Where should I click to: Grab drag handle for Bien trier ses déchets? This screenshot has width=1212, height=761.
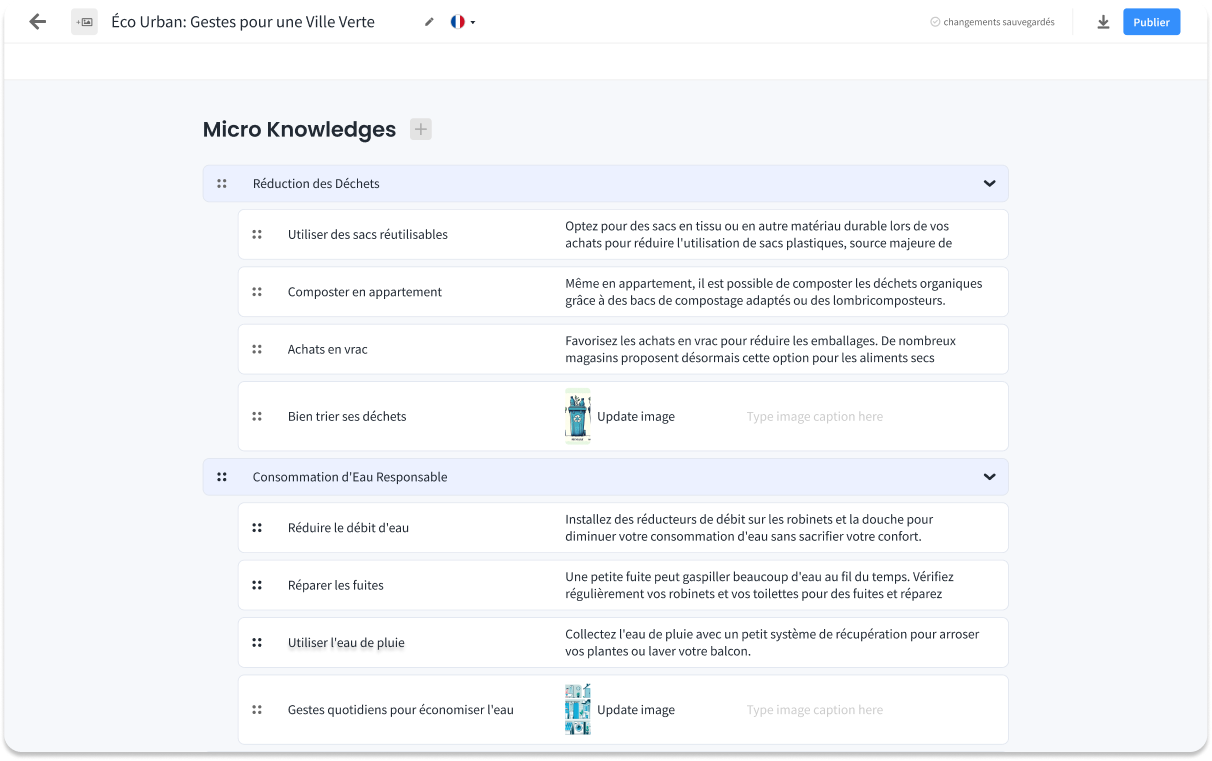tap(257, 417)
